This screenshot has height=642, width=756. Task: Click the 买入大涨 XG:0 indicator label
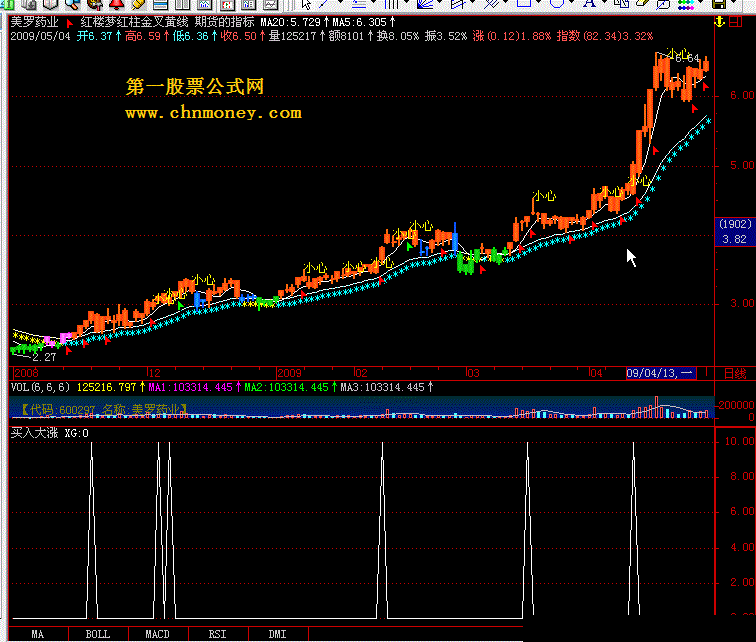coord(50,433)
